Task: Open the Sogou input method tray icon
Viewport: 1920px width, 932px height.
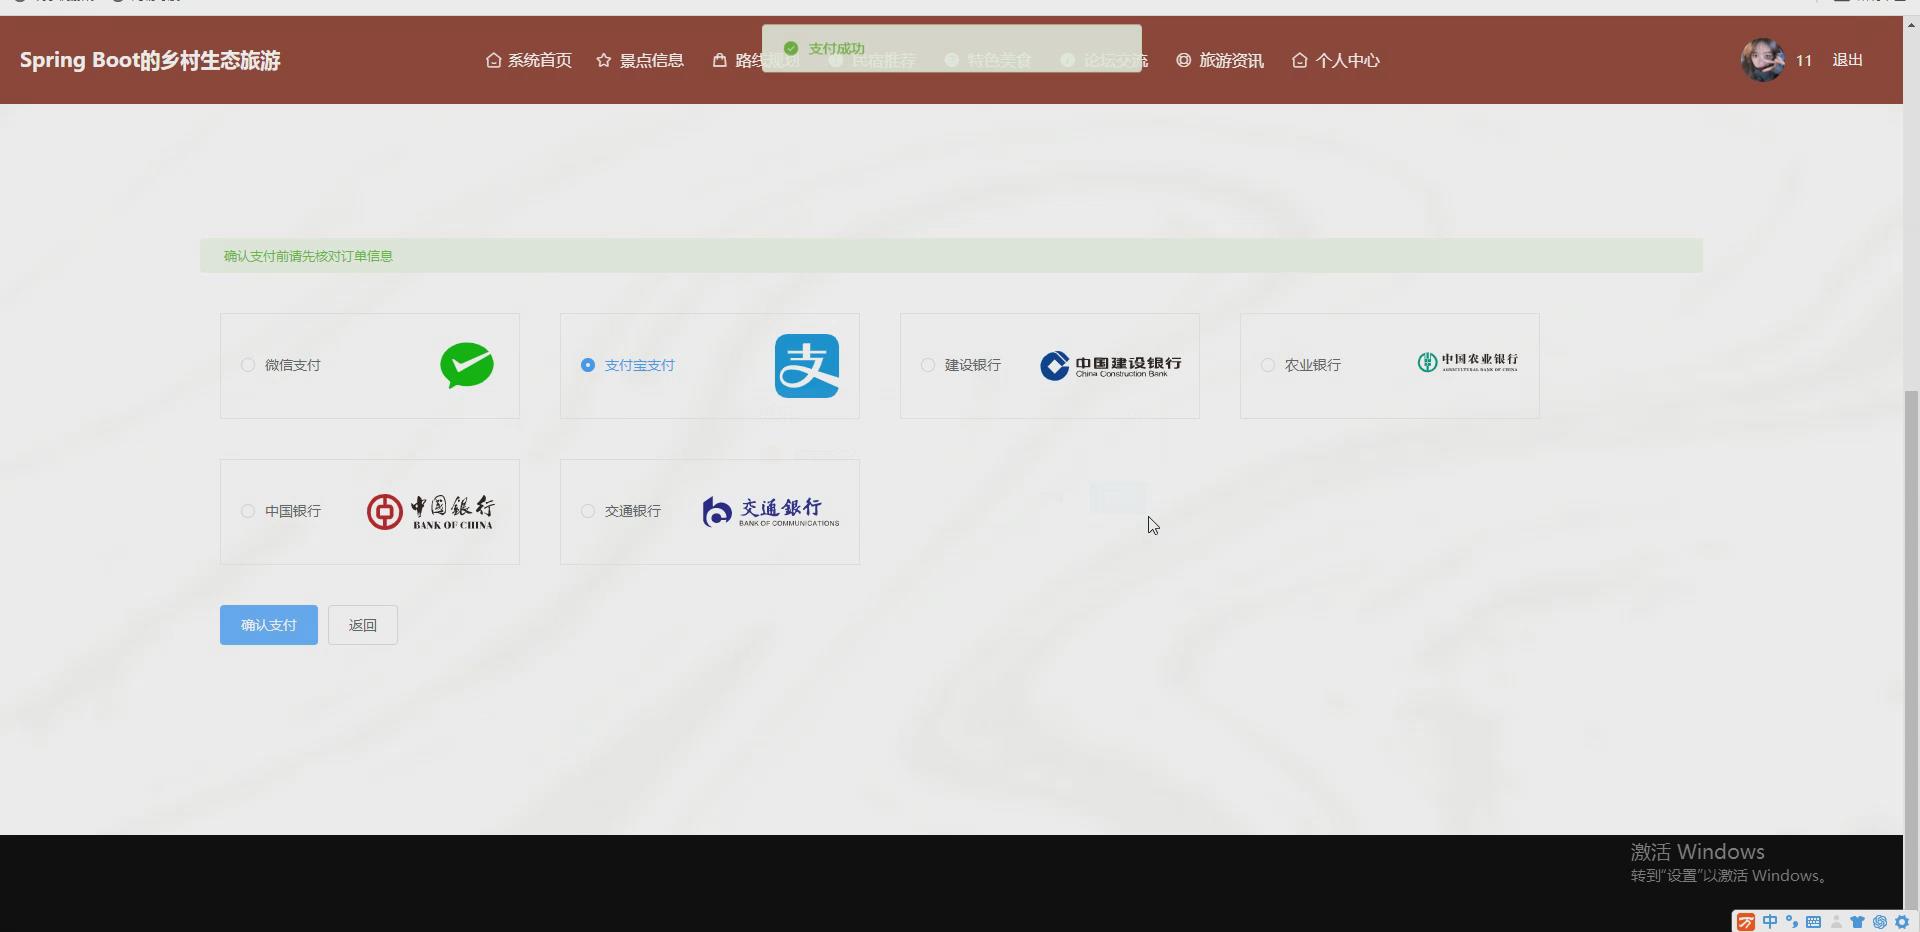Action: point(1746,922)
